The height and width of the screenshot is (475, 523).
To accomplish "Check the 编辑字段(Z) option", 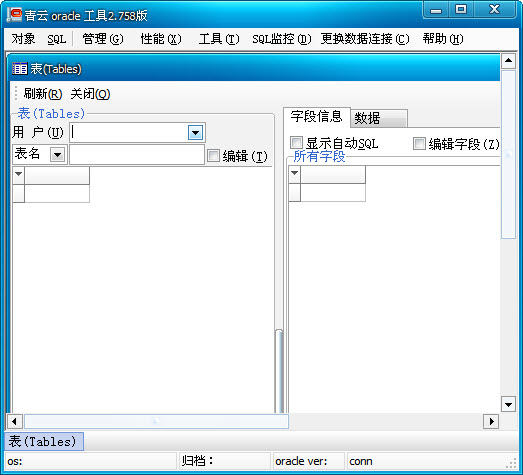I will [x=419, y=144].
